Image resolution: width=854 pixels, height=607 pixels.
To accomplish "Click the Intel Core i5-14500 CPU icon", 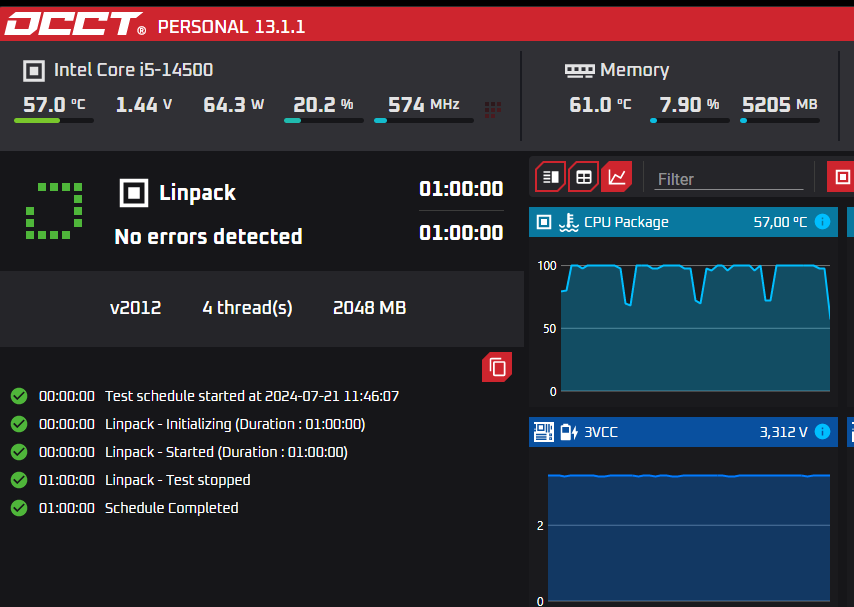I will pyautogui.click(x=34, y=70).
